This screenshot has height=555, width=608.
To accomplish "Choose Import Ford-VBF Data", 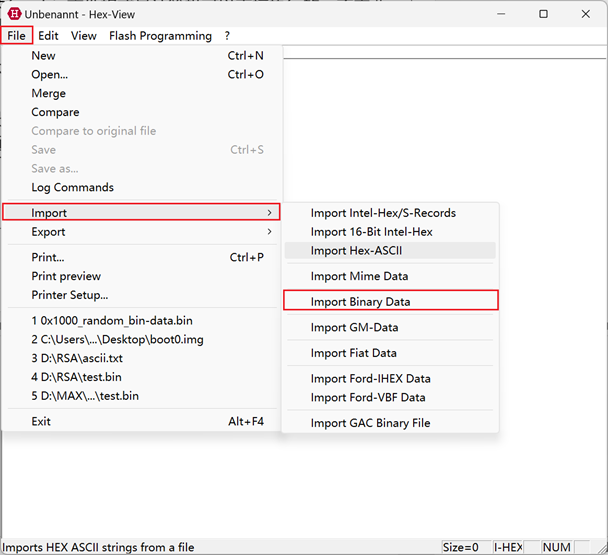I will coord(367,397).
